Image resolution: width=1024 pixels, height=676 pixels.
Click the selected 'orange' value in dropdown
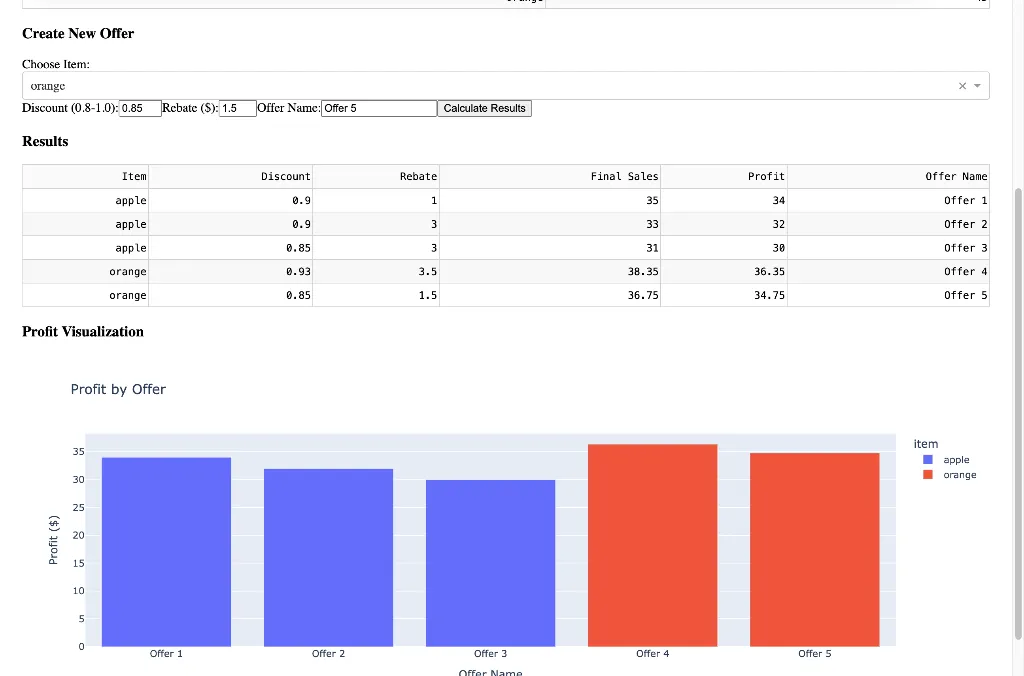click(x=48, y=86)
